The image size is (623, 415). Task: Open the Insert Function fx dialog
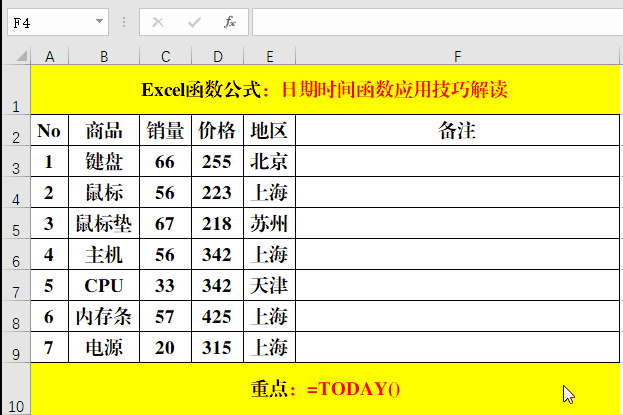[x=230, y=22]
